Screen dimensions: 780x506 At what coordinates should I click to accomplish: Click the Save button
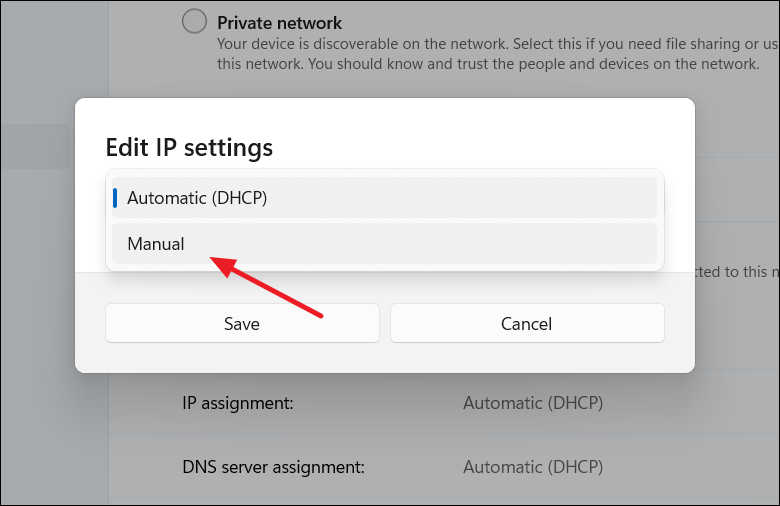click(x=242, y=323)
